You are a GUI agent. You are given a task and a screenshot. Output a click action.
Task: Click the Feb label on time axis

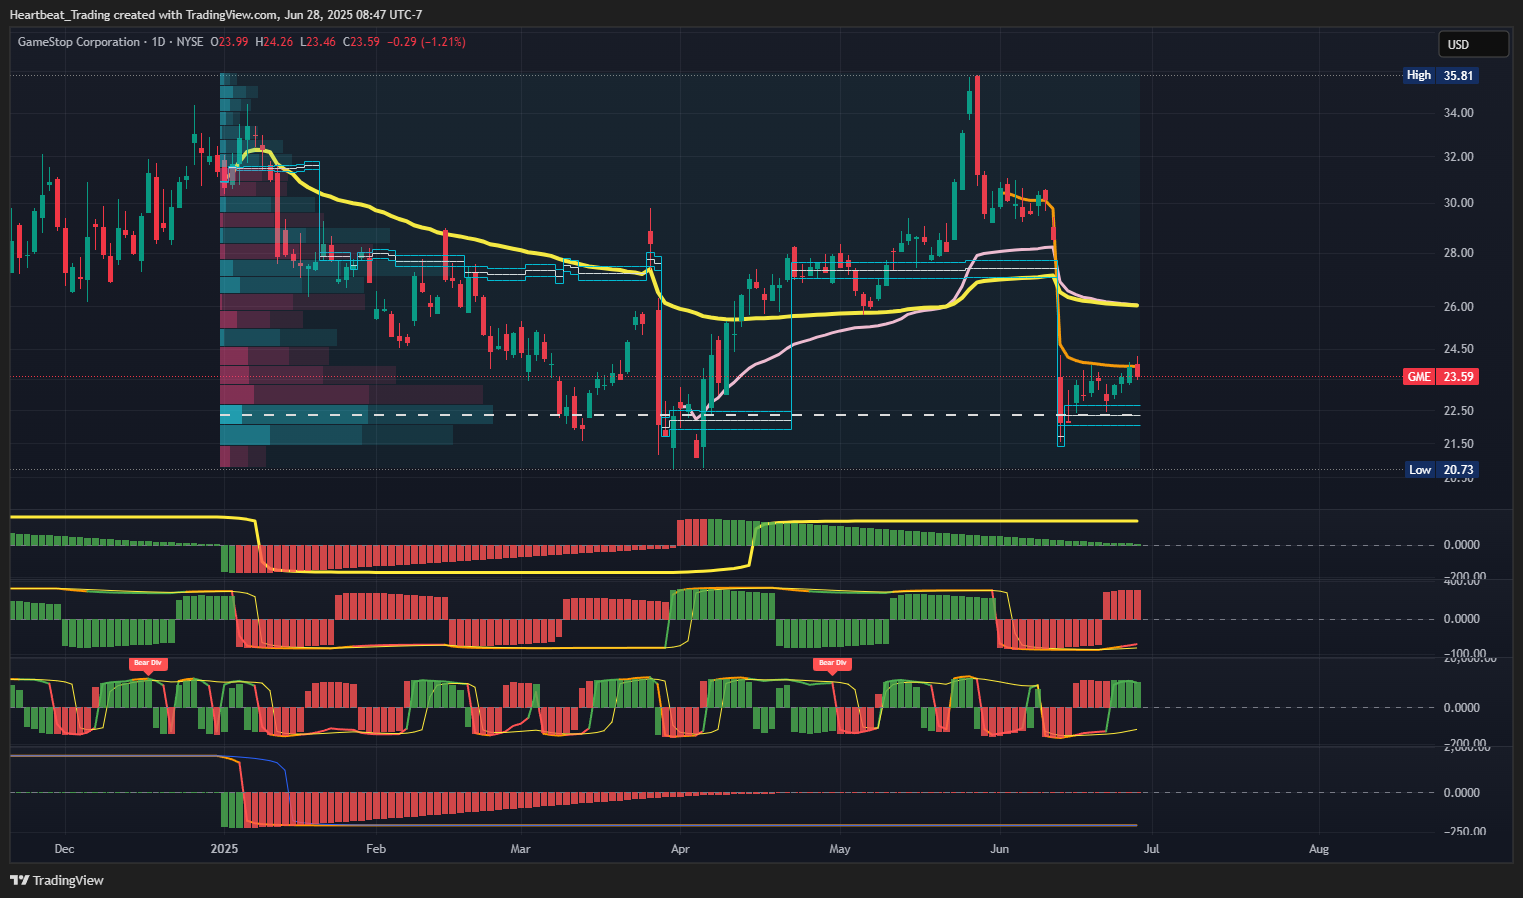pyautogui.click(x=376, y=849)
